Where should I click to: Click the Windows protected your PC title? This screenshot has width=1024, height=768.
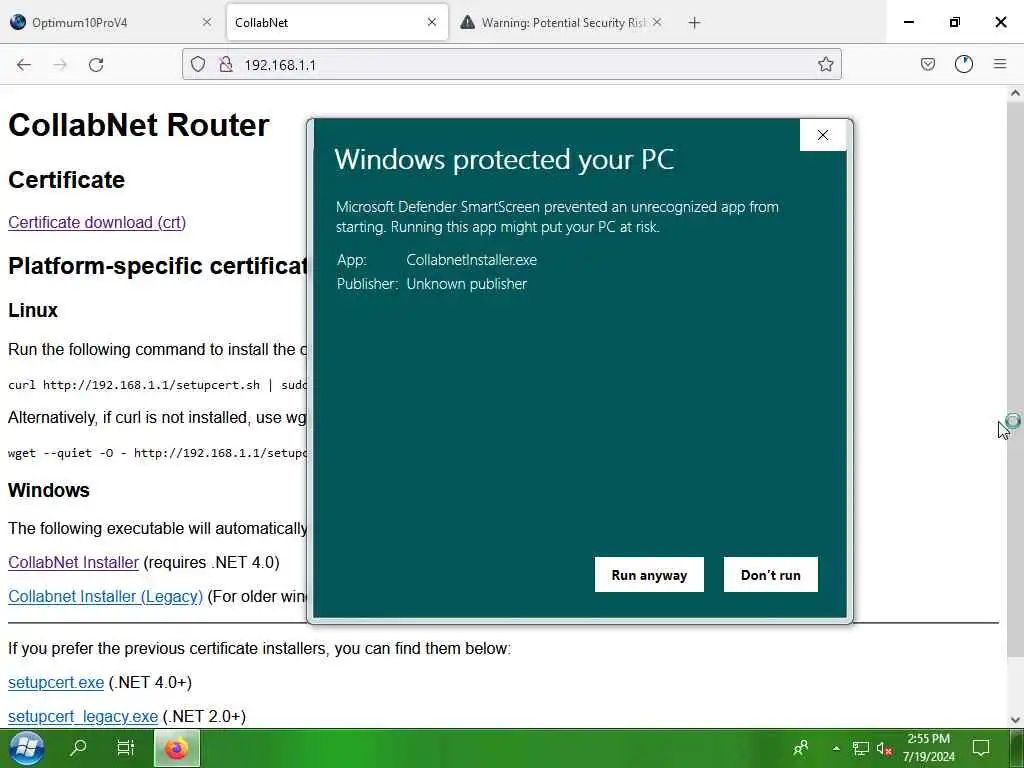(x=504, y=159)
